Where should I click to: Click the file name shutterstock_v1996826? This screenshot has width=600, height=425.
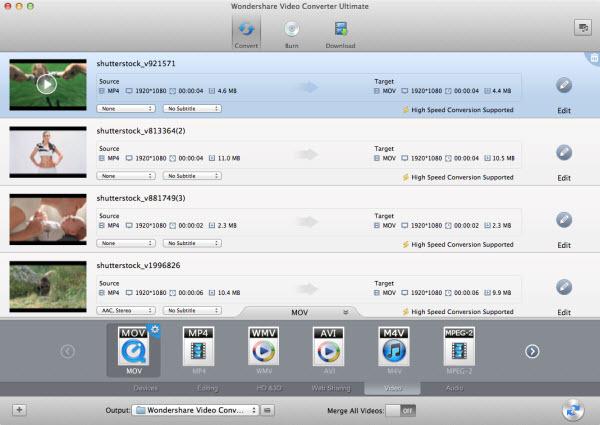pyautogui.click(x=138, y=265)
